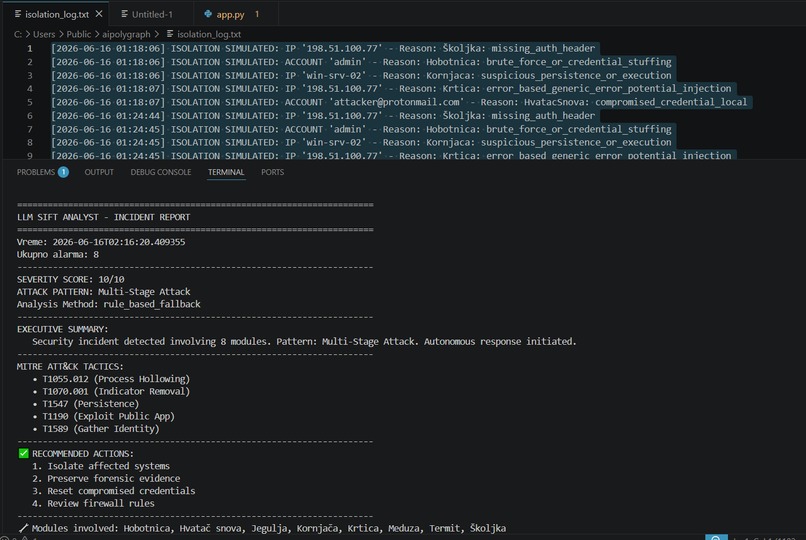The image size is (806, 540).
Task: Click editor line 7 with 01:24:45 'admin' account
Action: pyautogui.click(x=361, y=129)
